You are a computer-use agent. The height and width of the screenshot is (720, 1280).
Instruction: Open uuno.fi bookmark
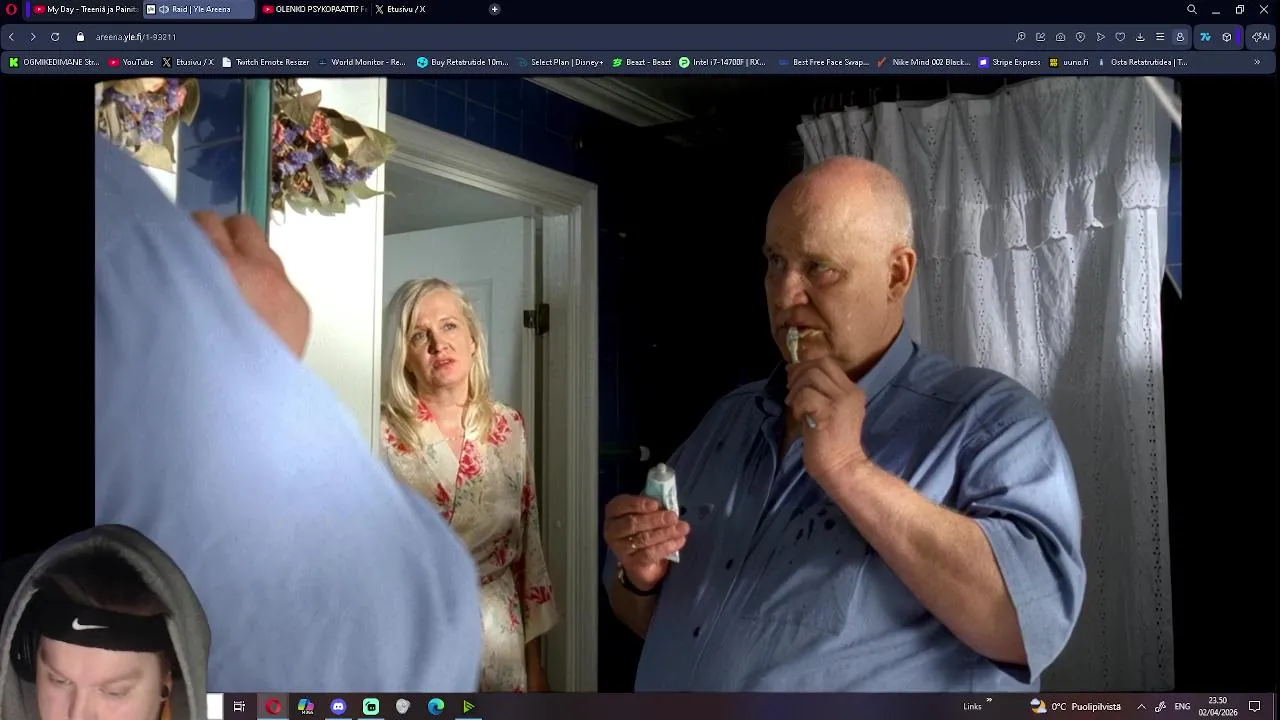pyautogui.click(x=1068, y=62)
